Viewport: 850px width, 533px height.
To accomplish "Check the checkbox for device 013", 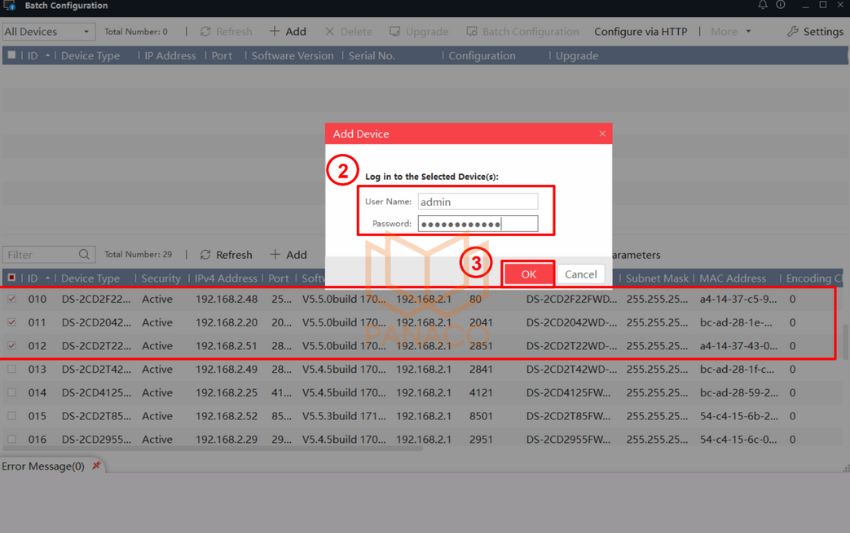I will tap(11, 369).
